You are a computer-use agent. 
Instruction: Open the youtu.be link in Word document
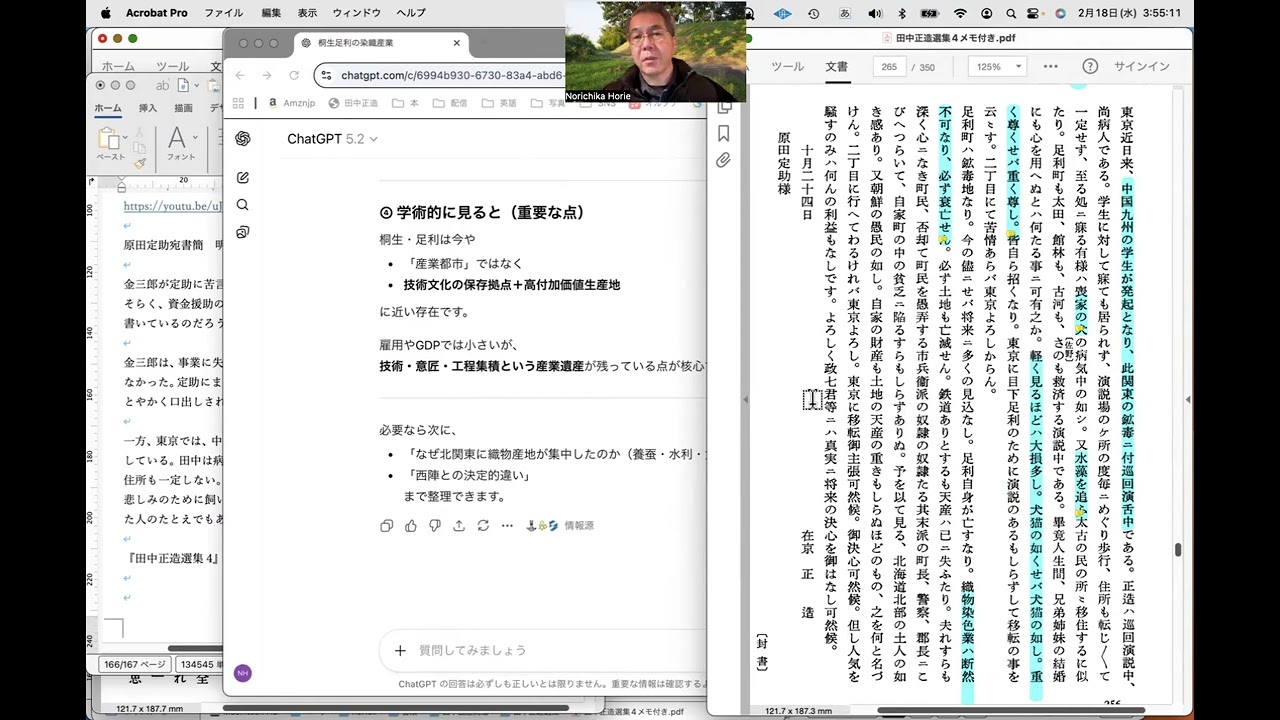coord(172,206)
